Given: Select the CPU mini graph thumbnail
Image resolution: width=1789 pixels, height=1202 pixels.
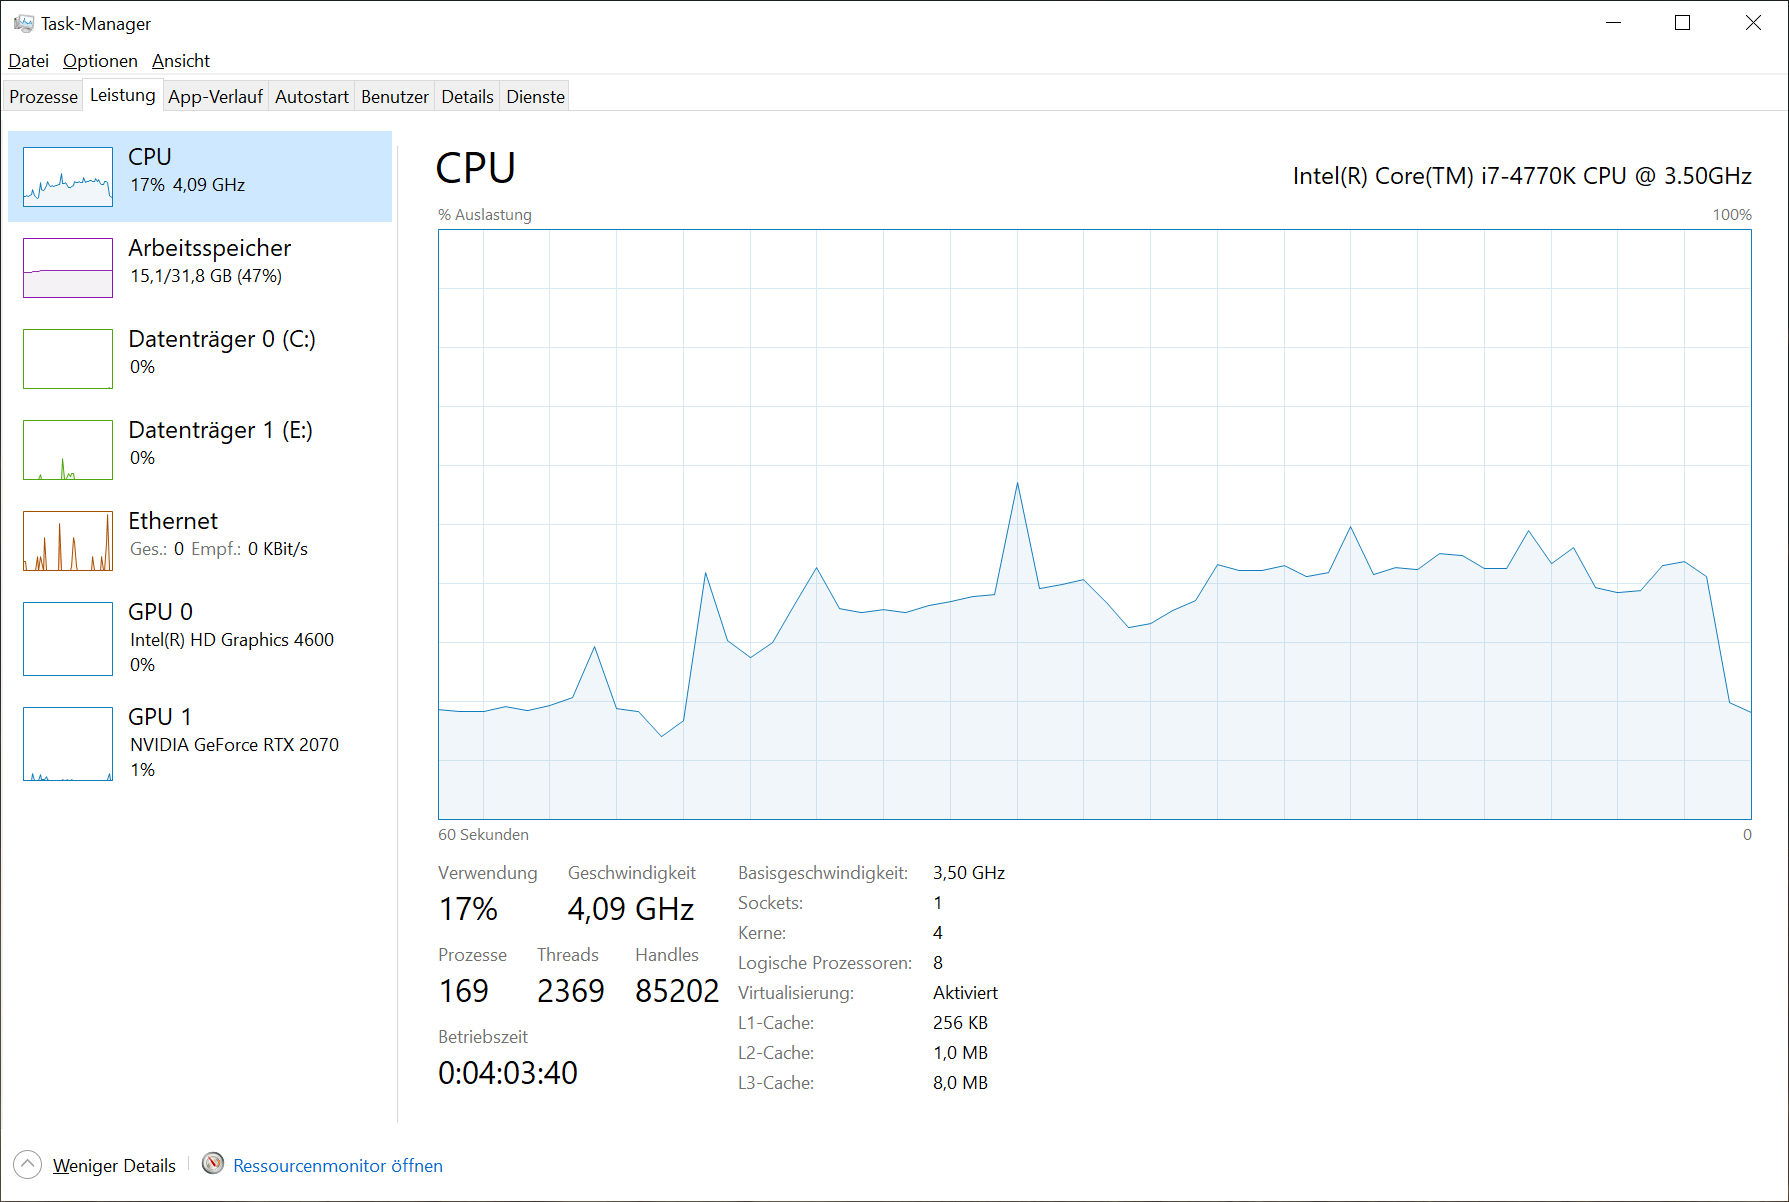Looking at the screenshot, I should click(x=68, y=177).
